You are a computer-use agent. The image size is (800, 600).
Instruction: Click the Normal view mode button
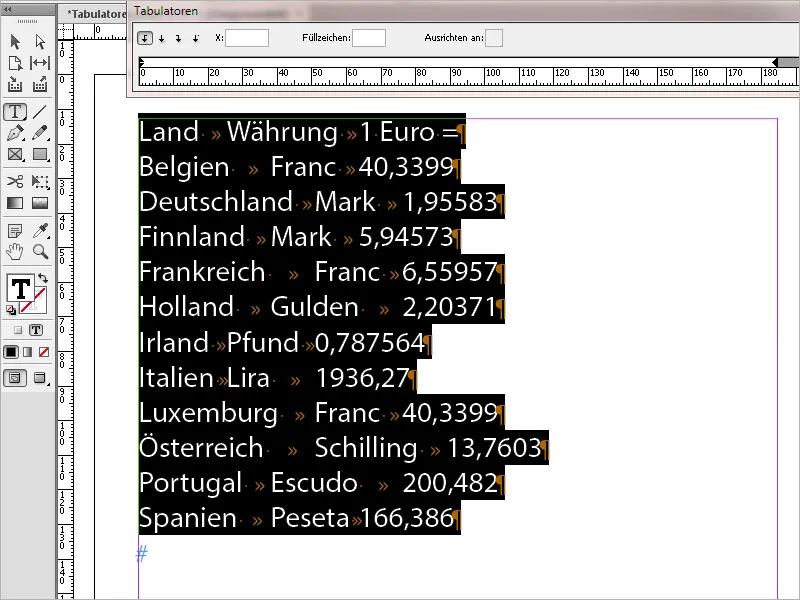point(15,378)
